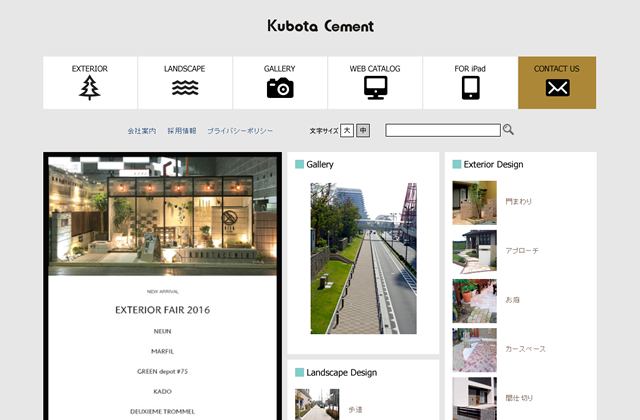
Task: Select LANDSCAPE menu label
Action: click(184, 69)
